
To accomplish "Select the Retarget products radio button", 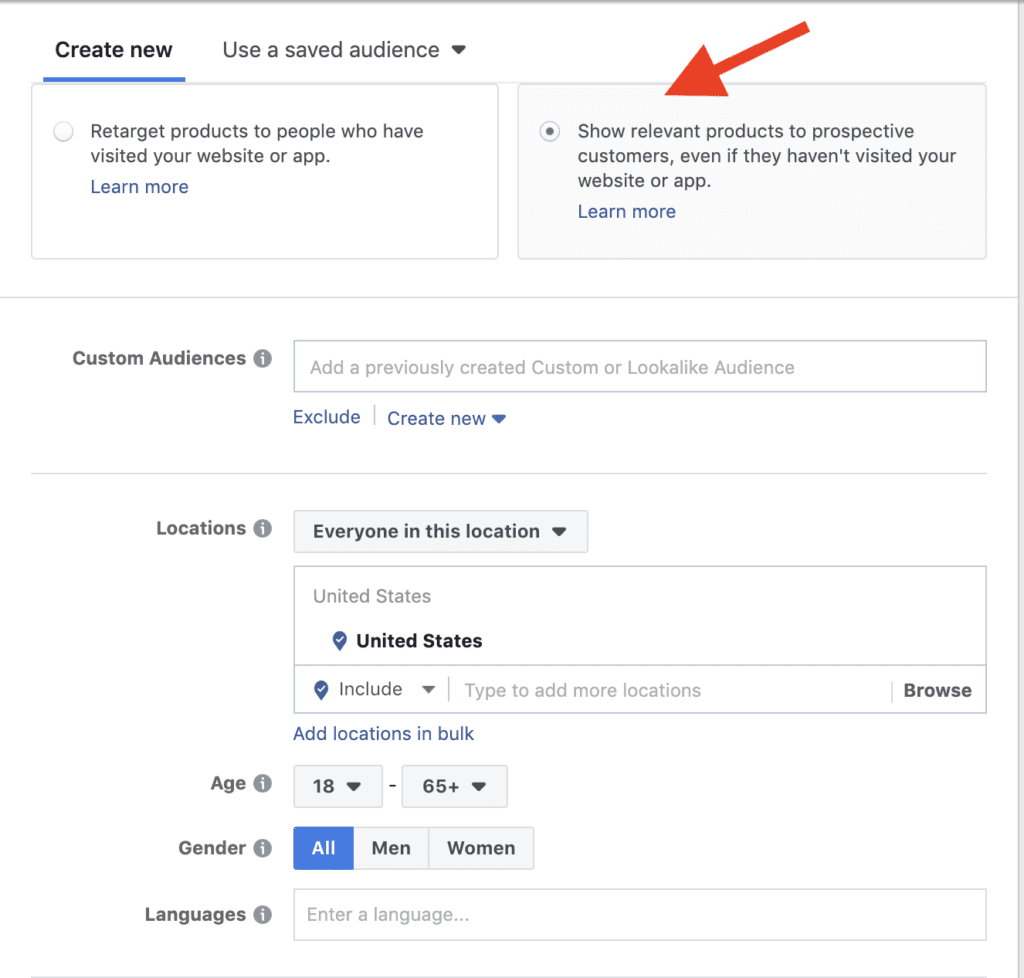I will [x=64, y=132].
